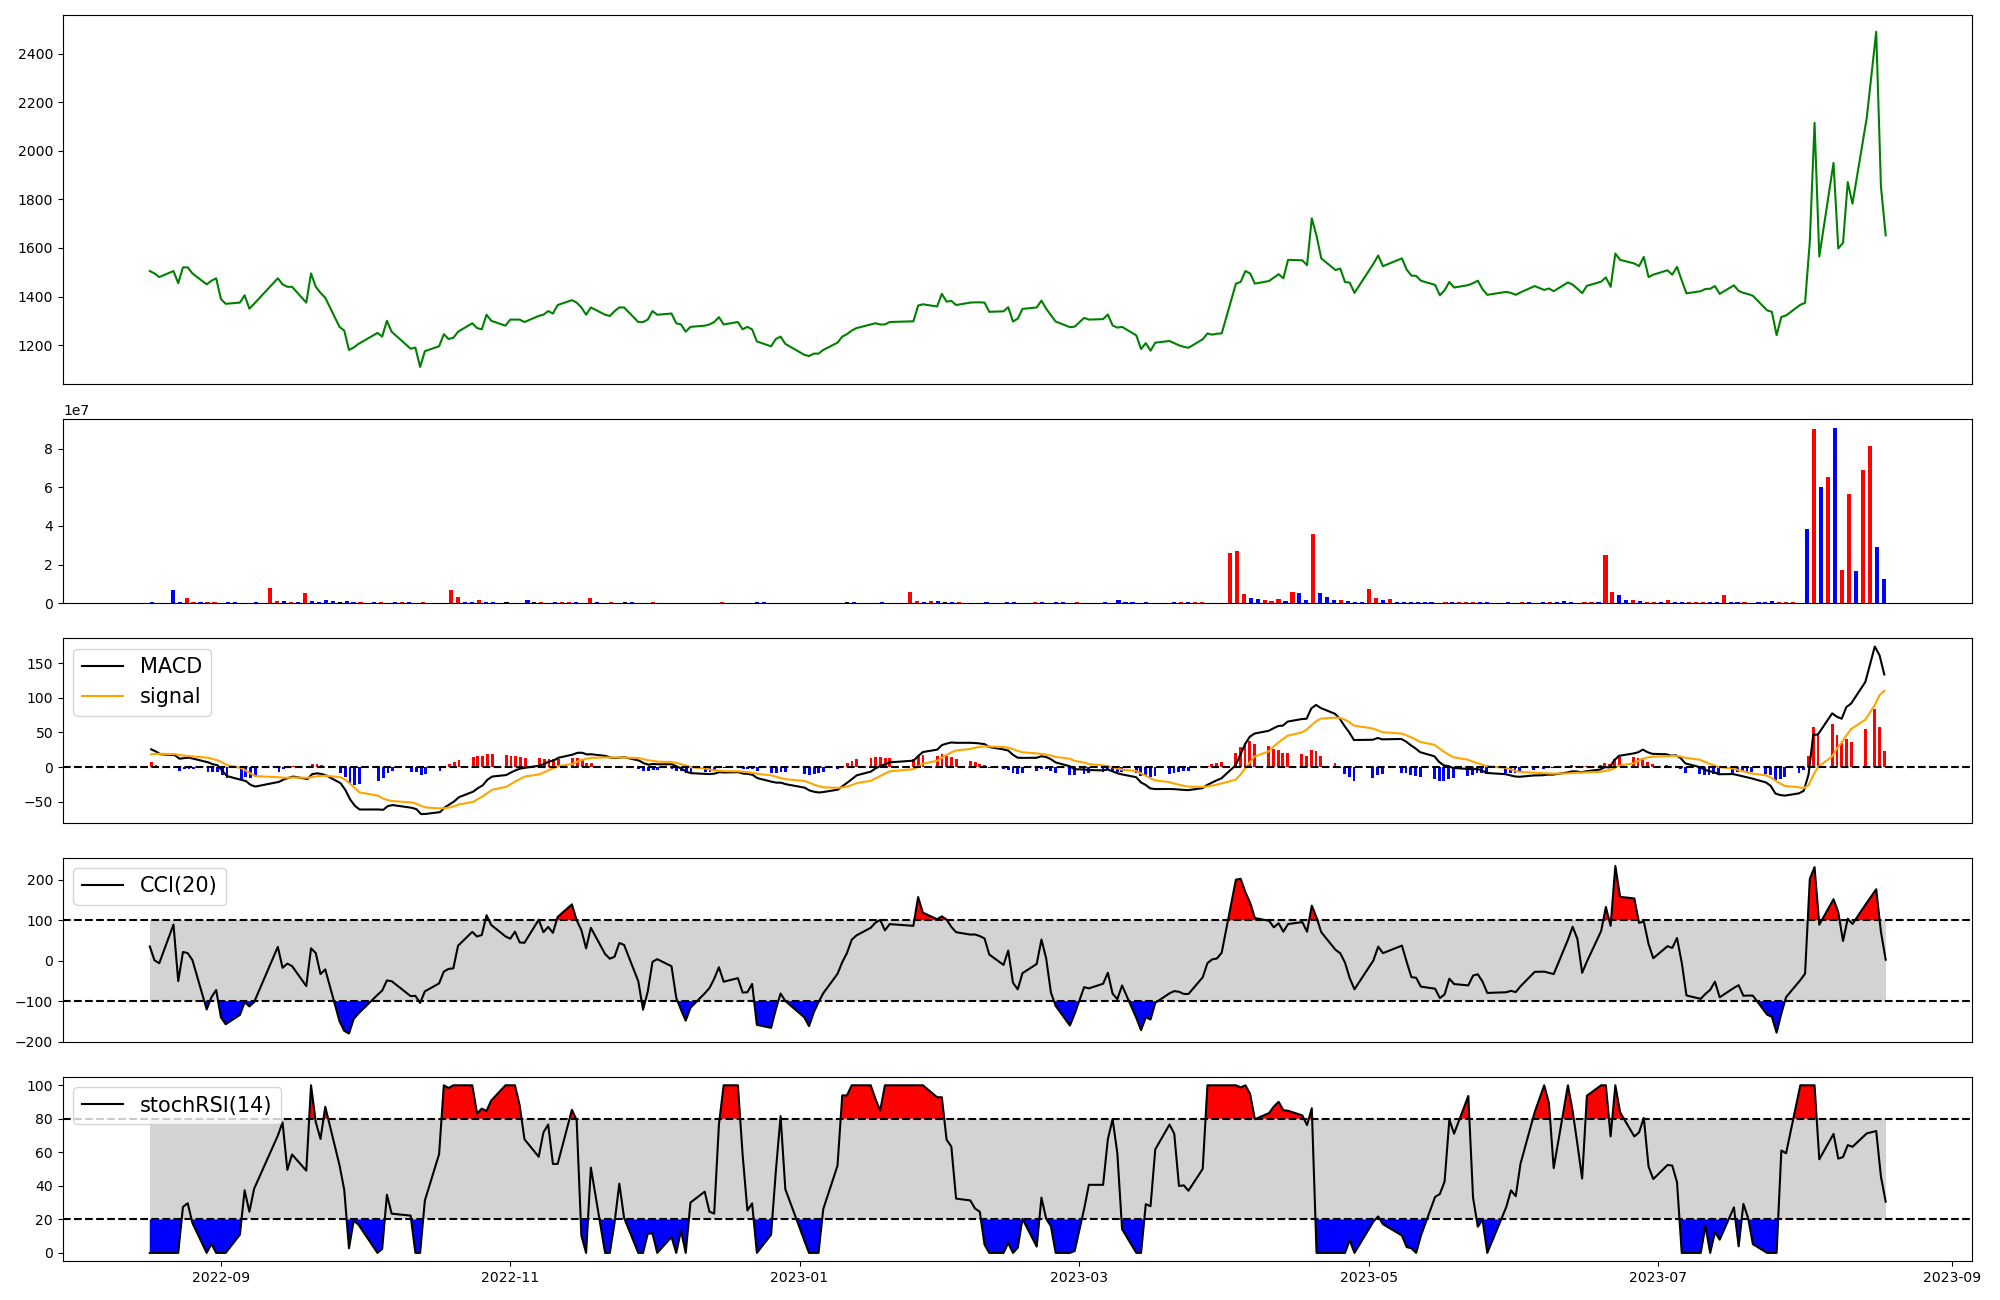The height and width of the screenshot is (1300, 2000).
Task: Click the 1e7 scale label above volume chart
Action: [x=77, y=410]
